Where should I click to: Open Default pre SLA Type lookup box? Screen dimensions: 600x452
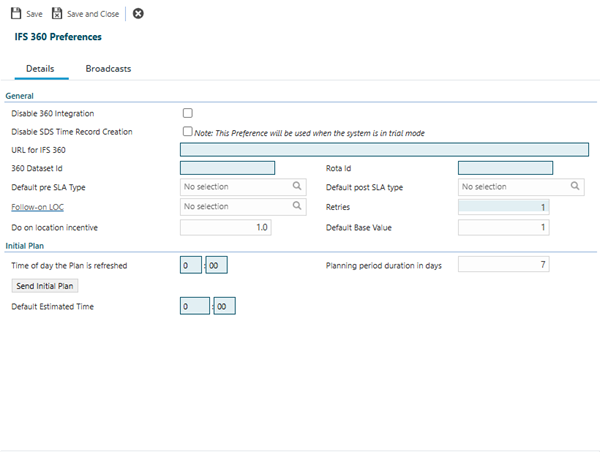[243, 187]
